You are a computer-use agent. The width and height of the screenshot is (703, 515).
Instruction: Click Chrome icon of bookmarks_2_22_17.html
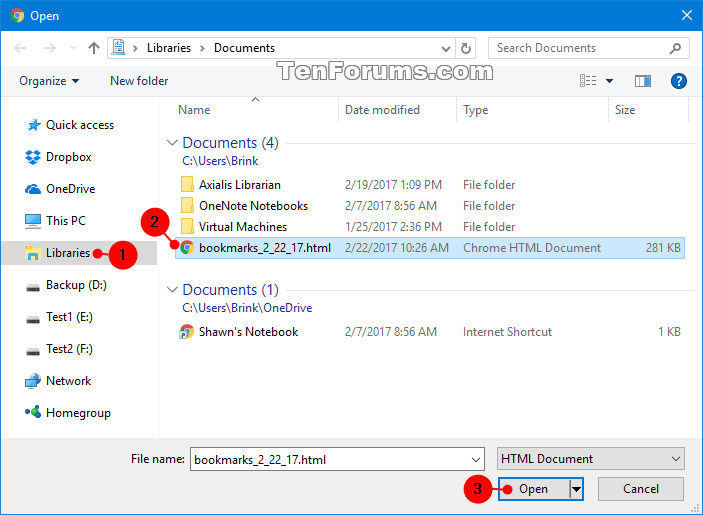[x=187, y=247]
